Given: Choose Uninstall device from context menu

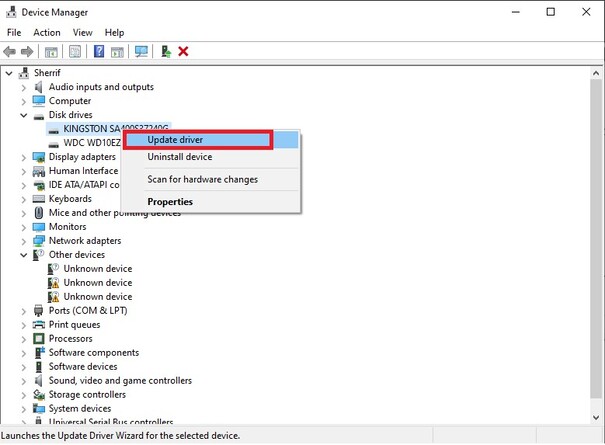Looking at the screenshot, I should [211, 157].
